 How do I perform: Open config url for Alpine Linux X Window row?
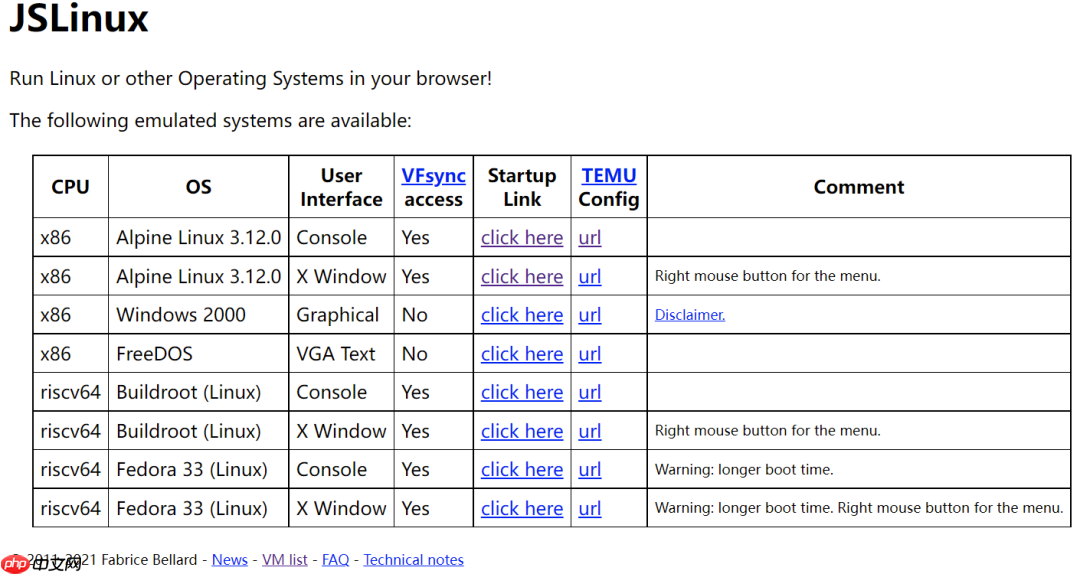(x=590, y=276)
